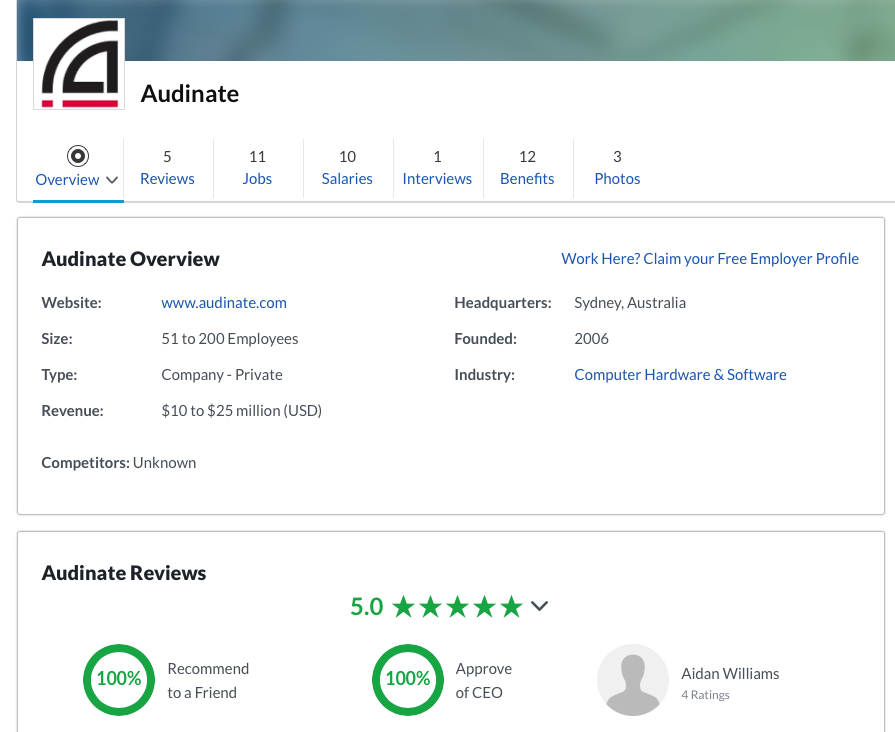The width and height of the screenshot is (895, 732).
Task: Click the 100% Recommend to a Friend circle
Action: click(119, 680)
